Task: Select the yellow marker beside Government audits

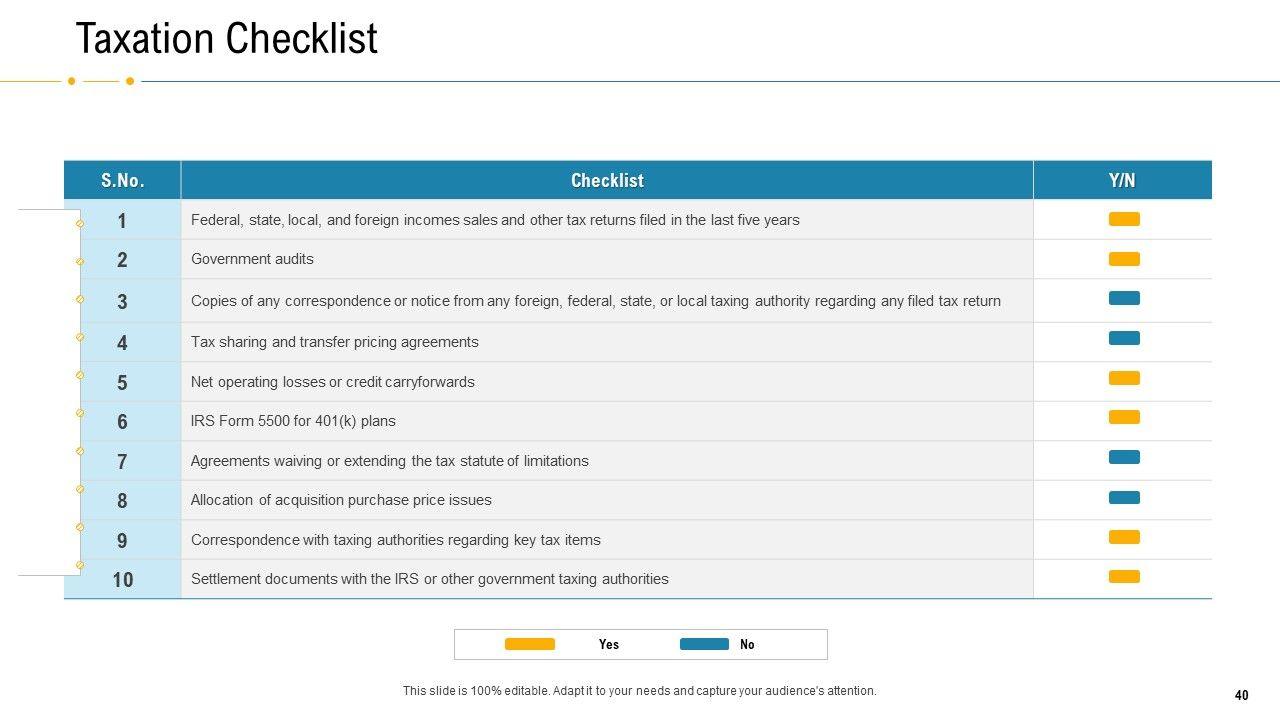Action: click(1124, 259)
